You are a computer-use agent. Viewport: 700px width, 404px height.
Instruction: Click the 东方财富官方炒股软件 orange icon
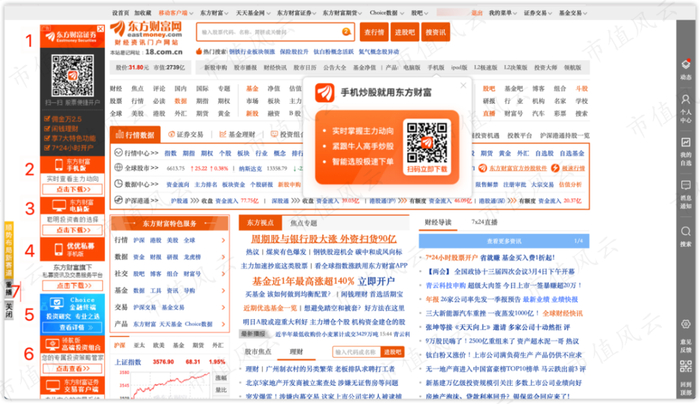point(483,168)
